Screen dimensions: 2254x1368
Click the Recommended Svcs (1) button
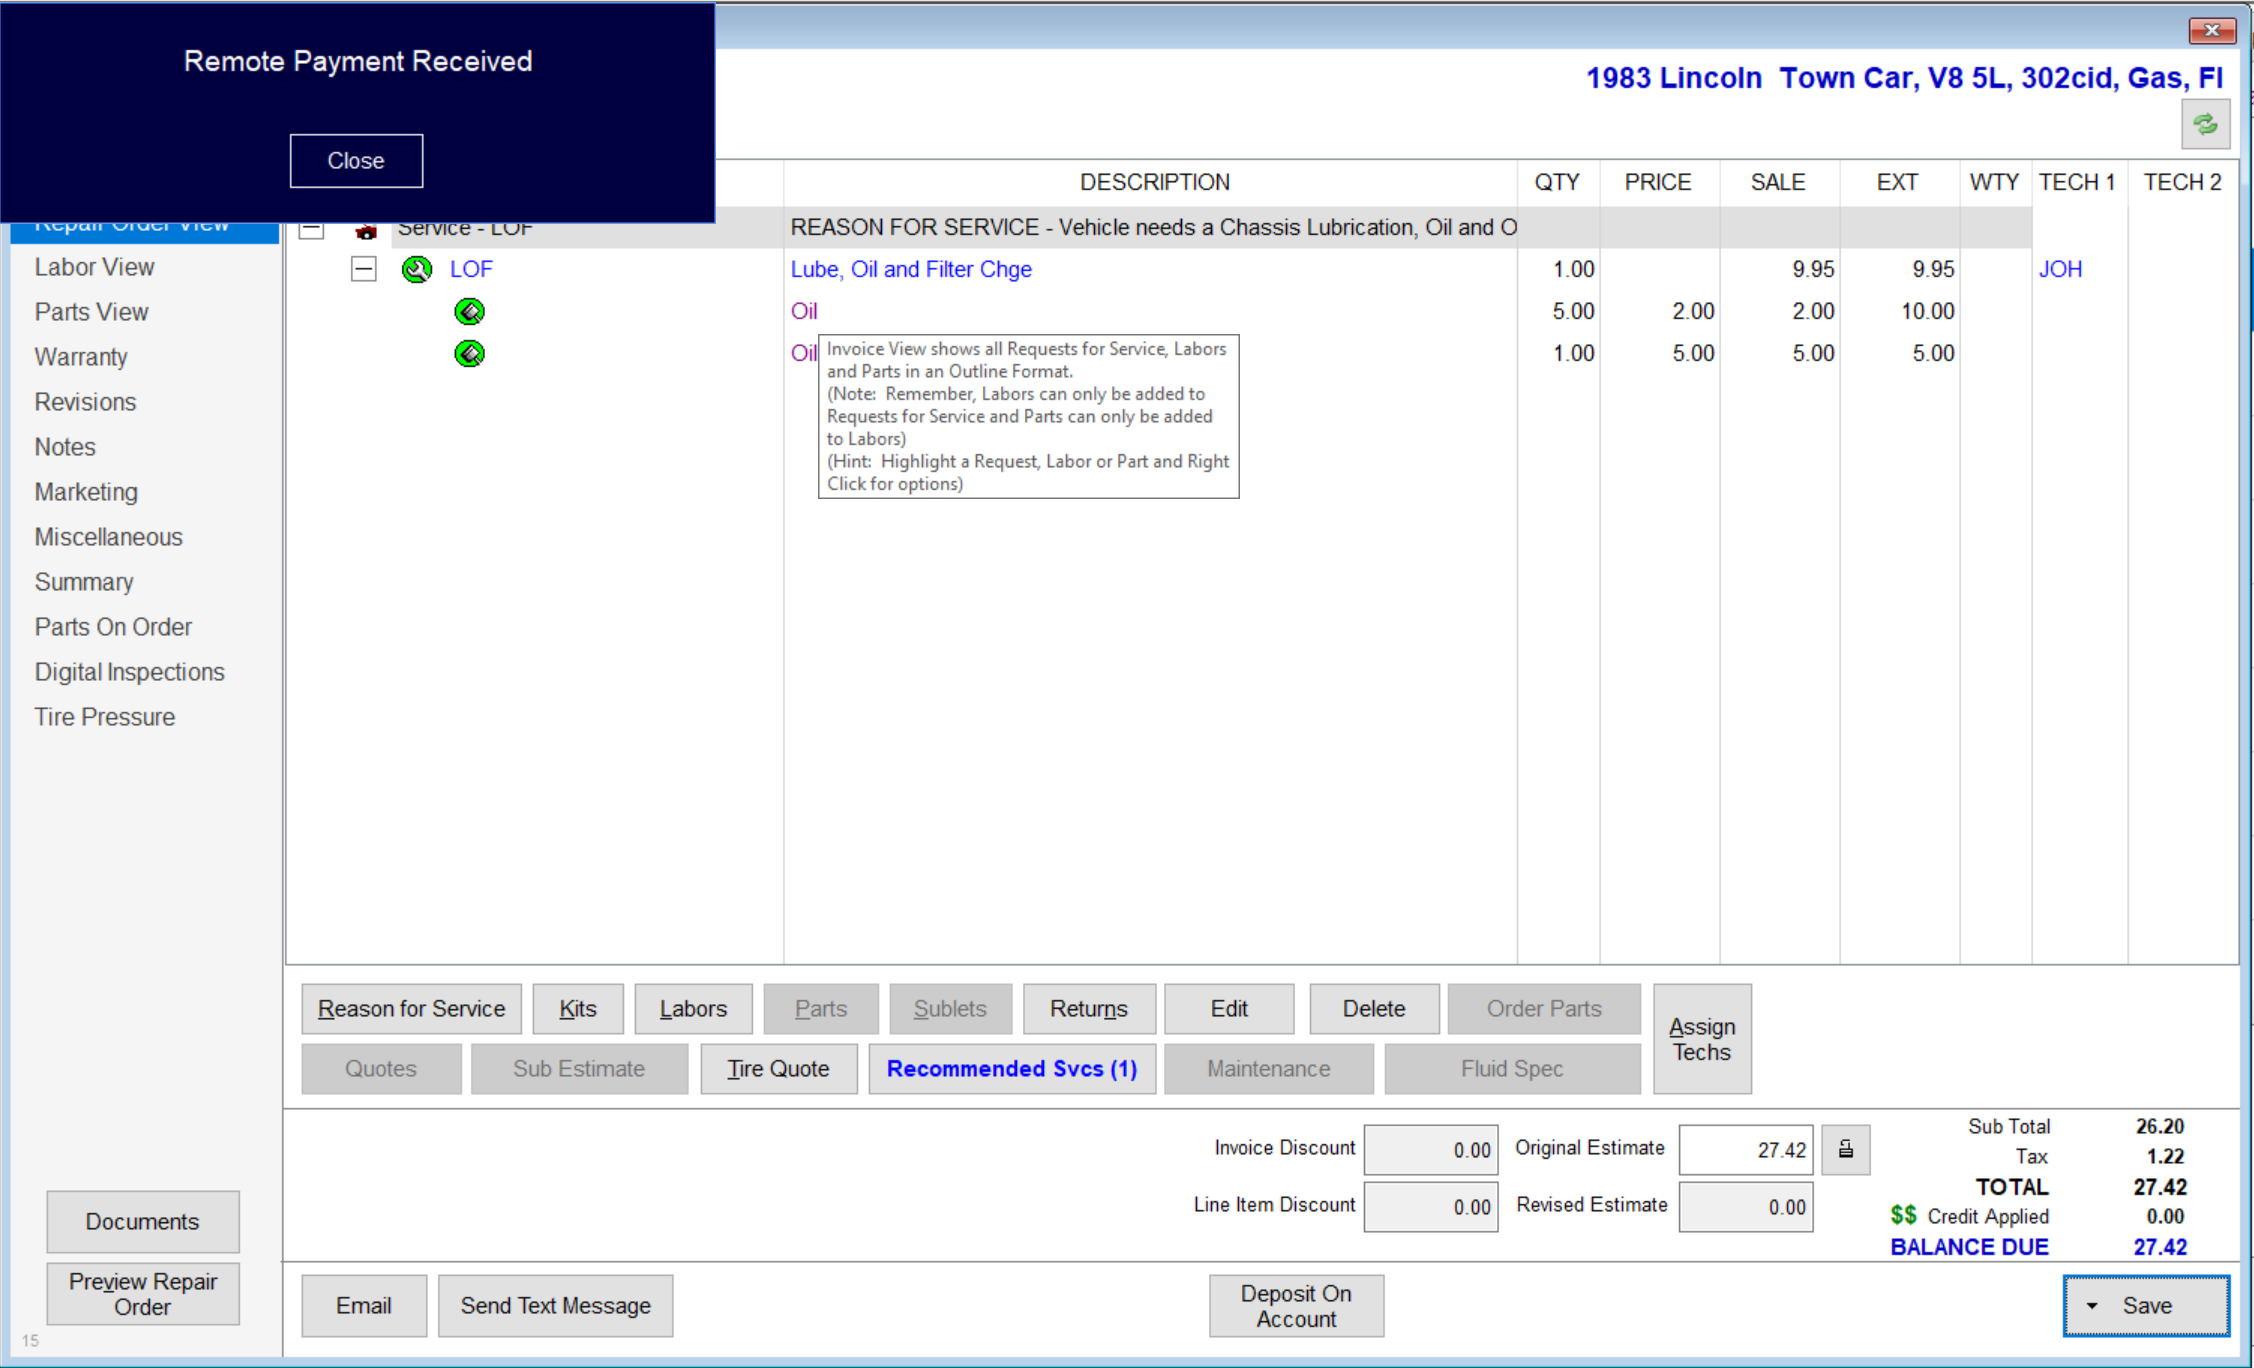coord(1011,1069)
